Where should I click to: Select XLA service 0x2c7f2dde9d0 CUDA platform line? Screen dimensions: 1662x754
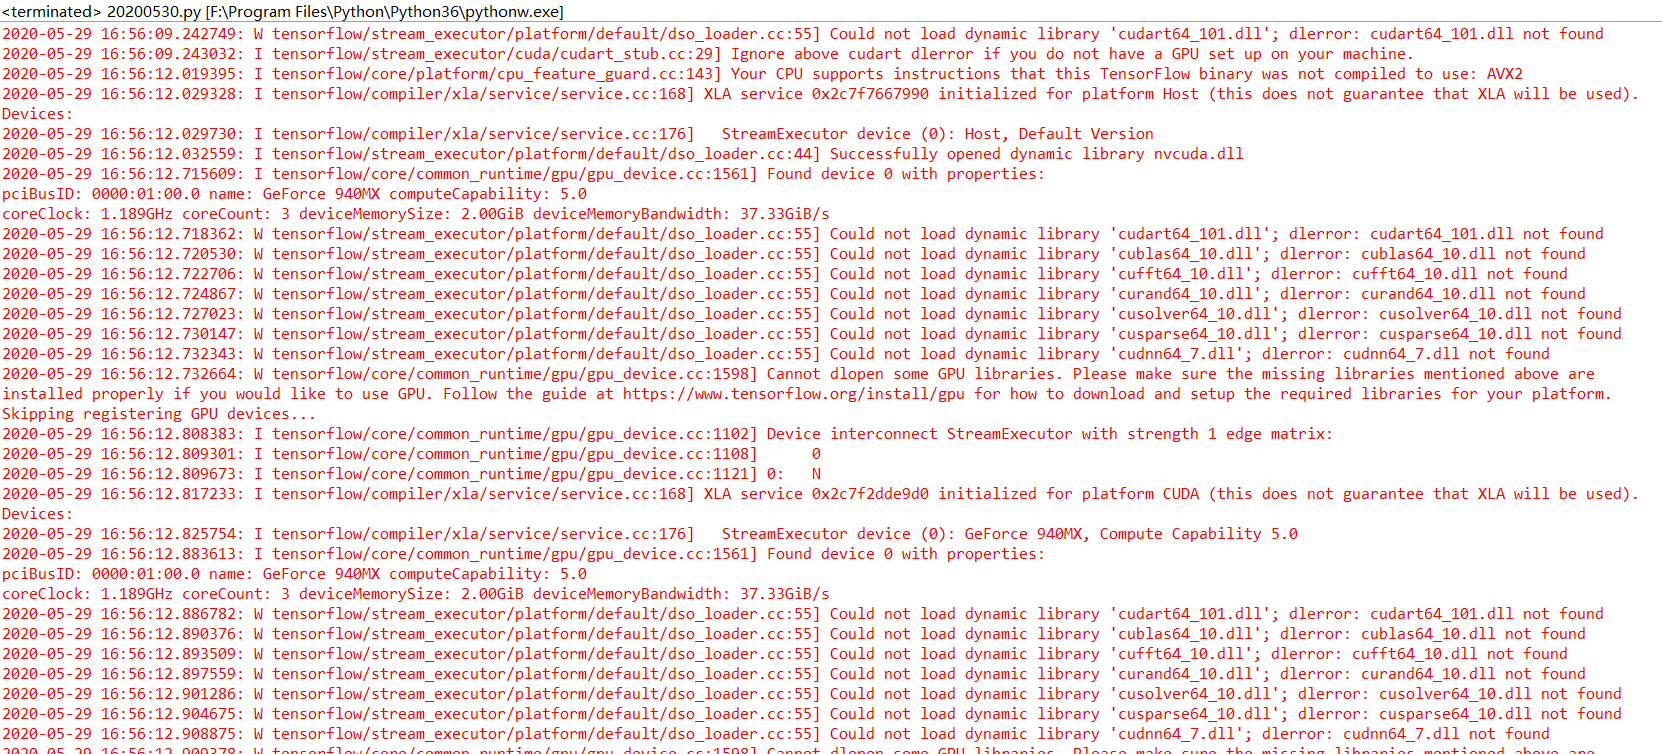coord(821,494)
